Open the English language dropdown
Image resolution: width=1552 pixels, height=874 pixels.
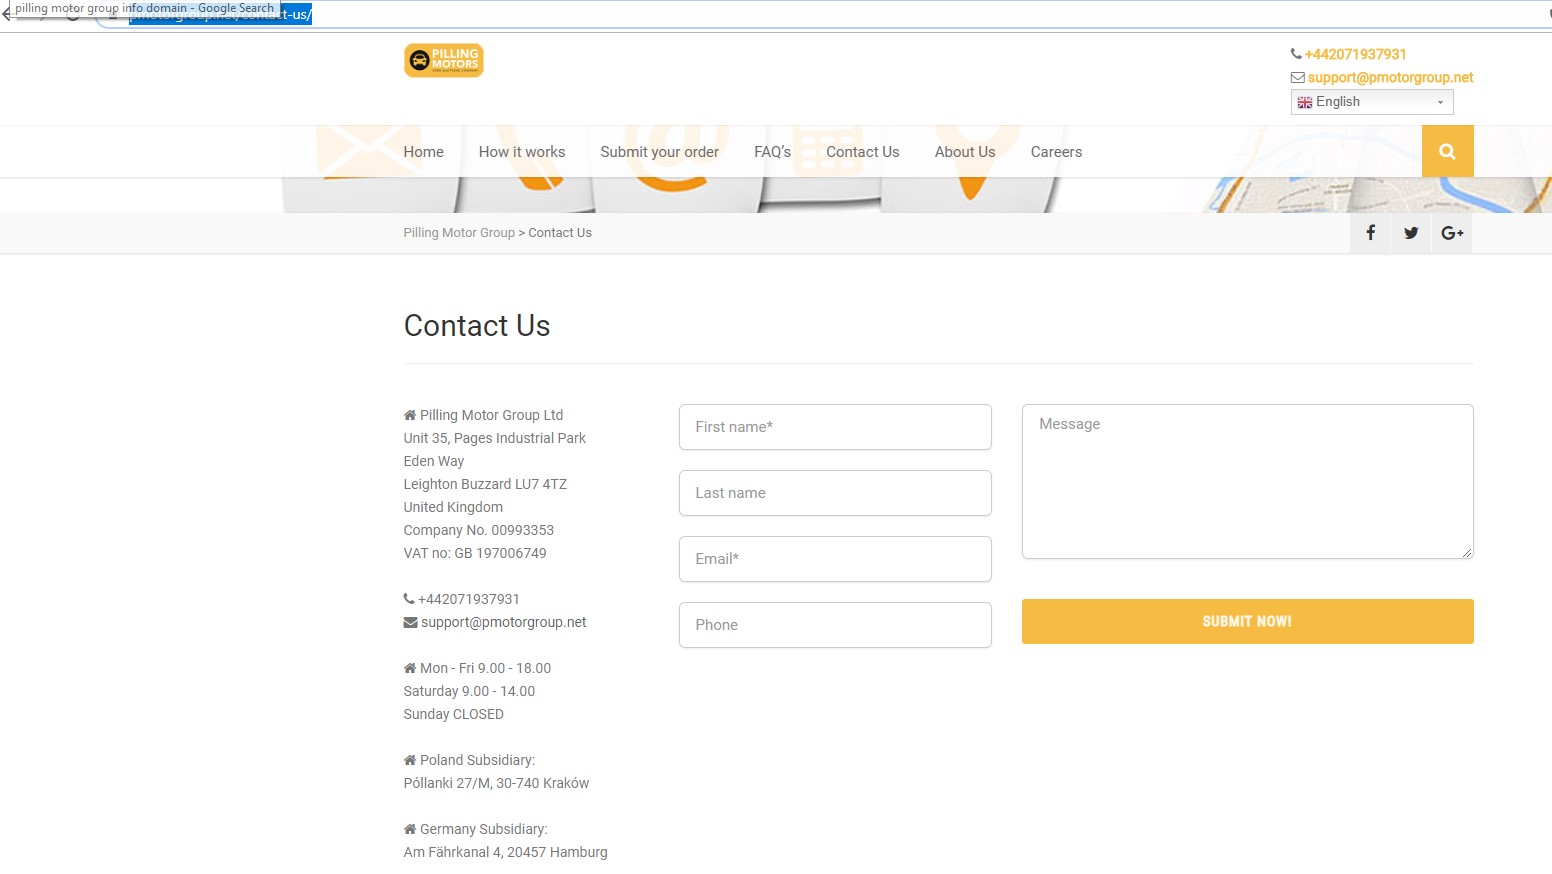click(x=1372, y=102)
